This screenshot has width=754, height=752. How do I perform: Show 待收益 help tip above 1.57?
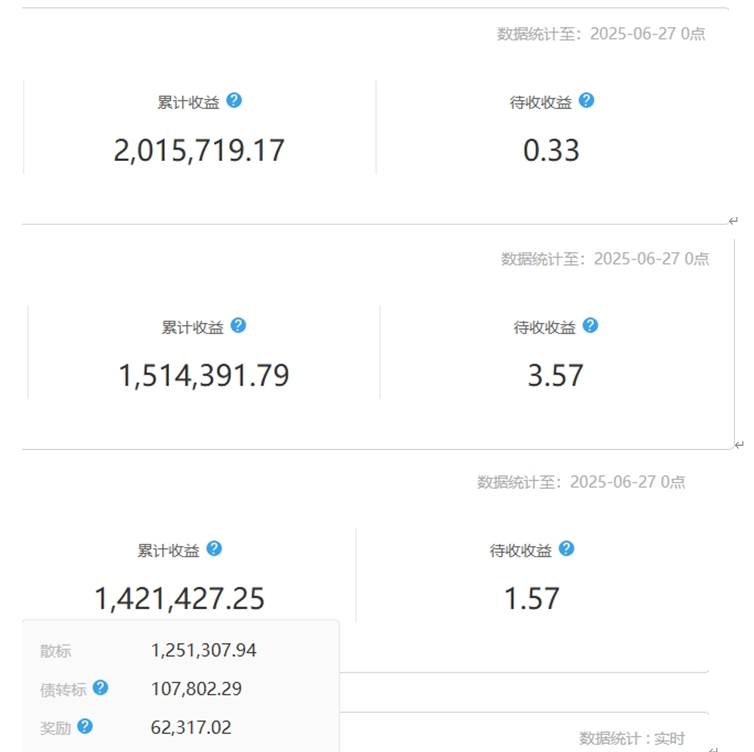[x=566, y=548]
